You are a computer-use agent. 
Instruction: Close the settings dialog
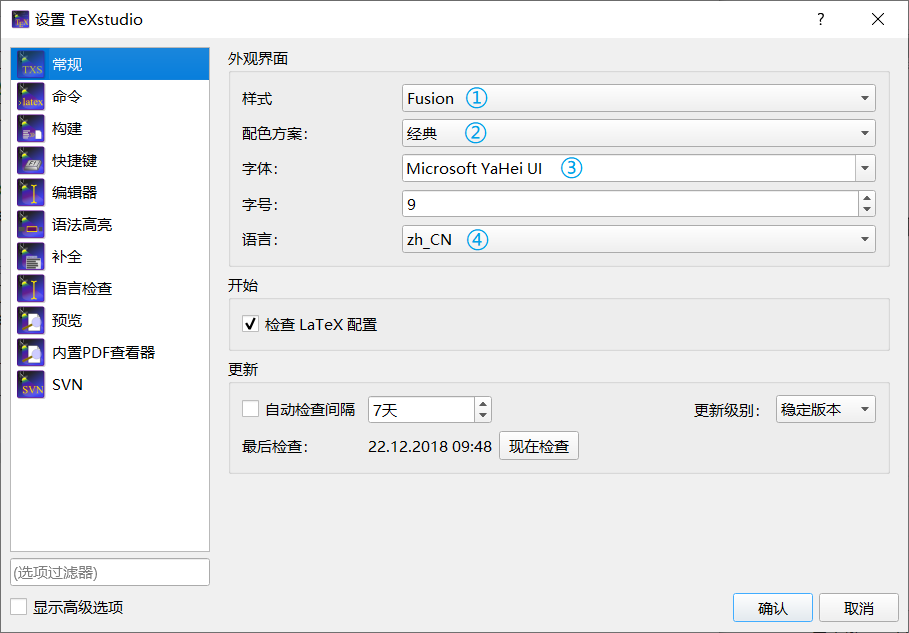point(878,19)
